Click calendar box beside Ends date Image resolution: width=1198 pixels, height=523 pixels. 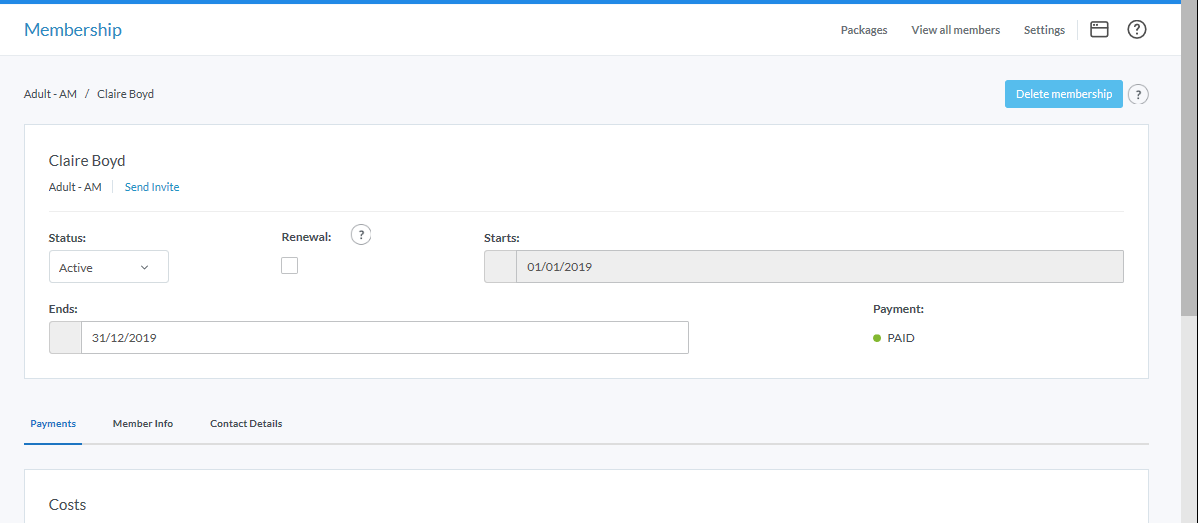[65, 338]
